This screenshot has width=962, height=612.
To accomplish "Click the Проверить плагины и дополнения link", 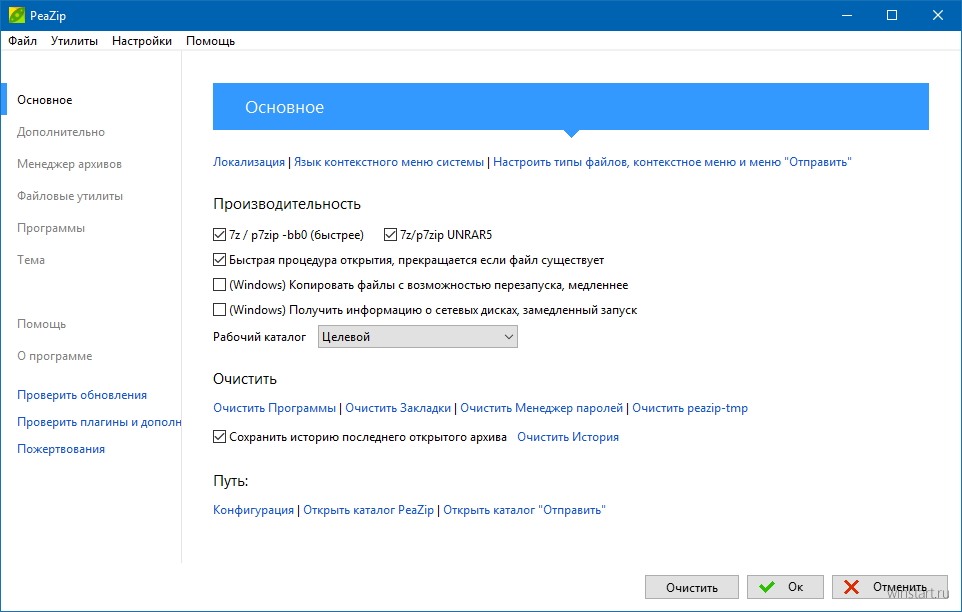I will [x=99, y=422].
